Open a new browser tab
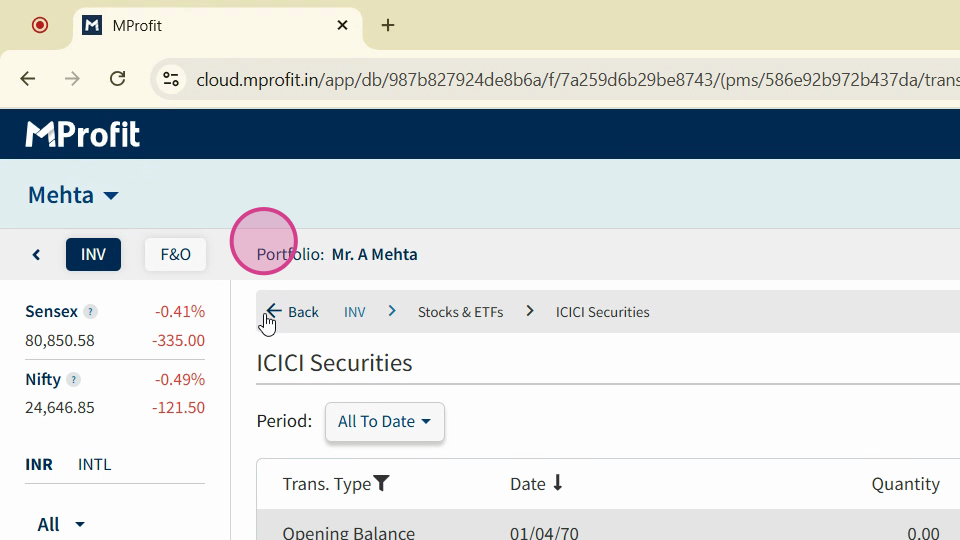The image size is (960, 540). 388,25
